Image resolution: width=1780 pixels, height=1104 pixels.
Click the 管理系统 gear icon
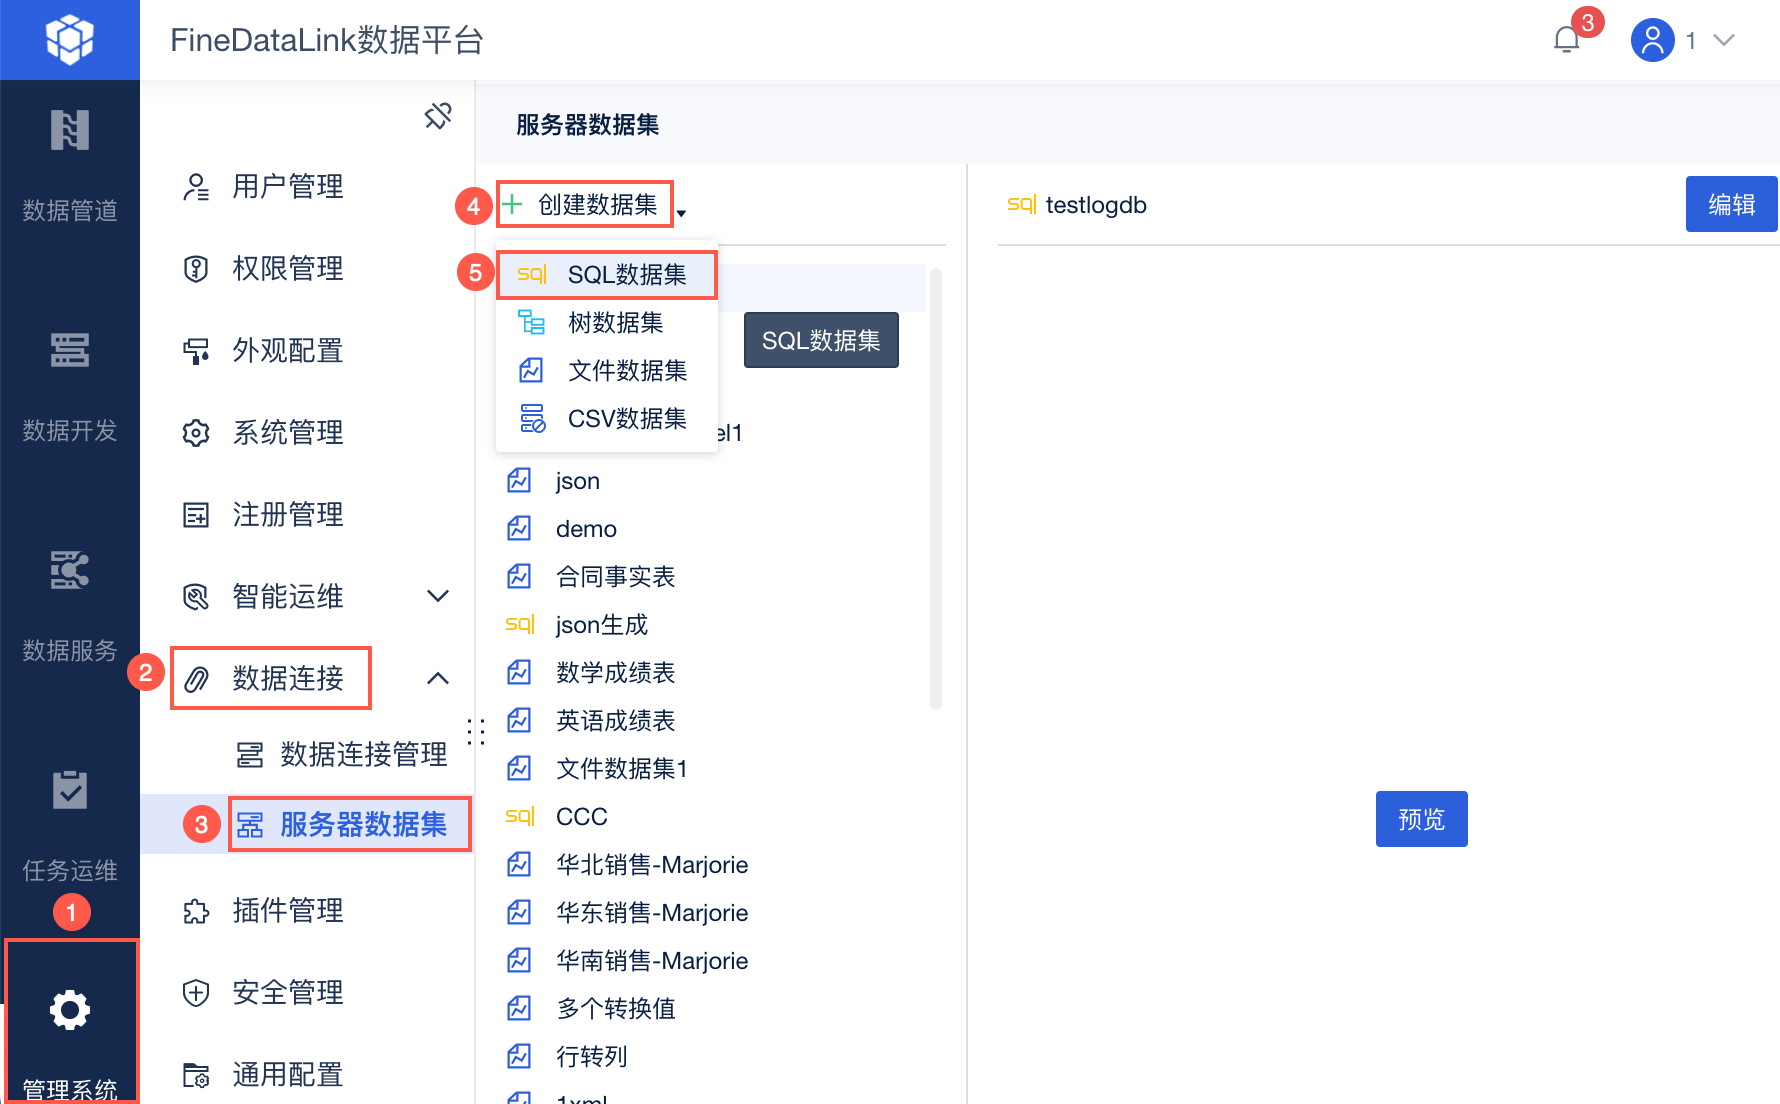pyautogui.click(x=70, y=1010)
